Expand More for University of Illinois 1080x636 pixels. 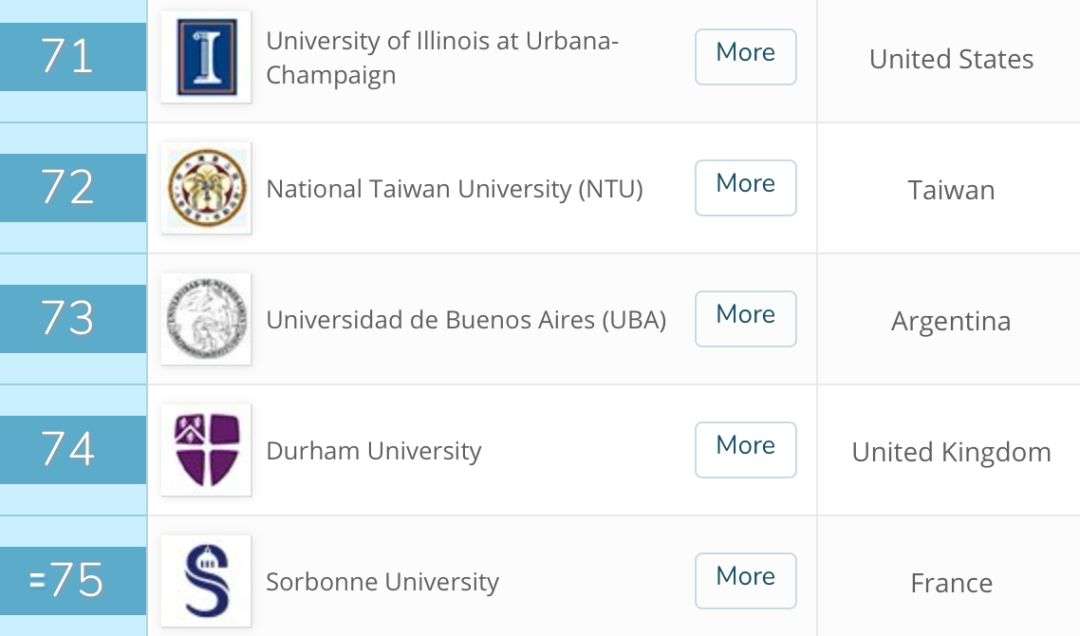point(745,57)
